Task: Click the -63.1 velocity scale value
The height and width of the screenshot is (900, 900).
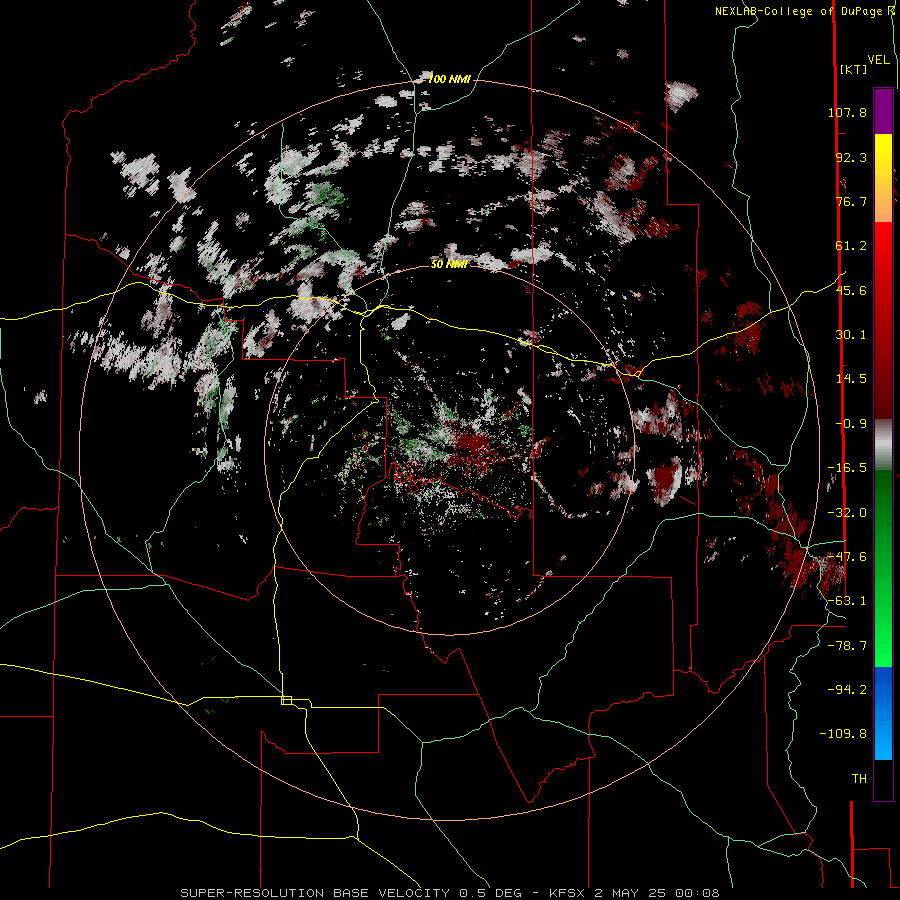Action: tap(847, 601)
